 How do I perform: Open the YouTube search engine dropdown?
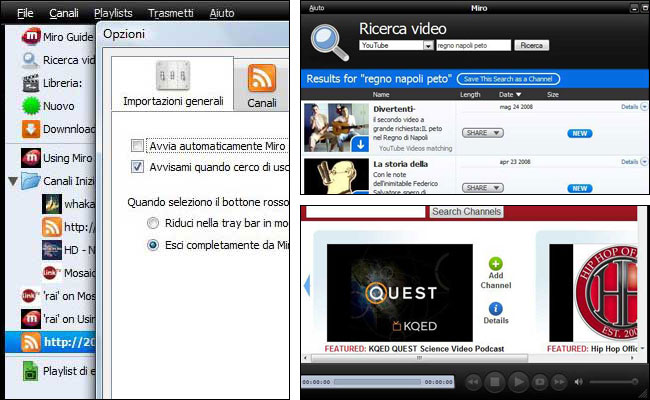click(x=428, y=46)
